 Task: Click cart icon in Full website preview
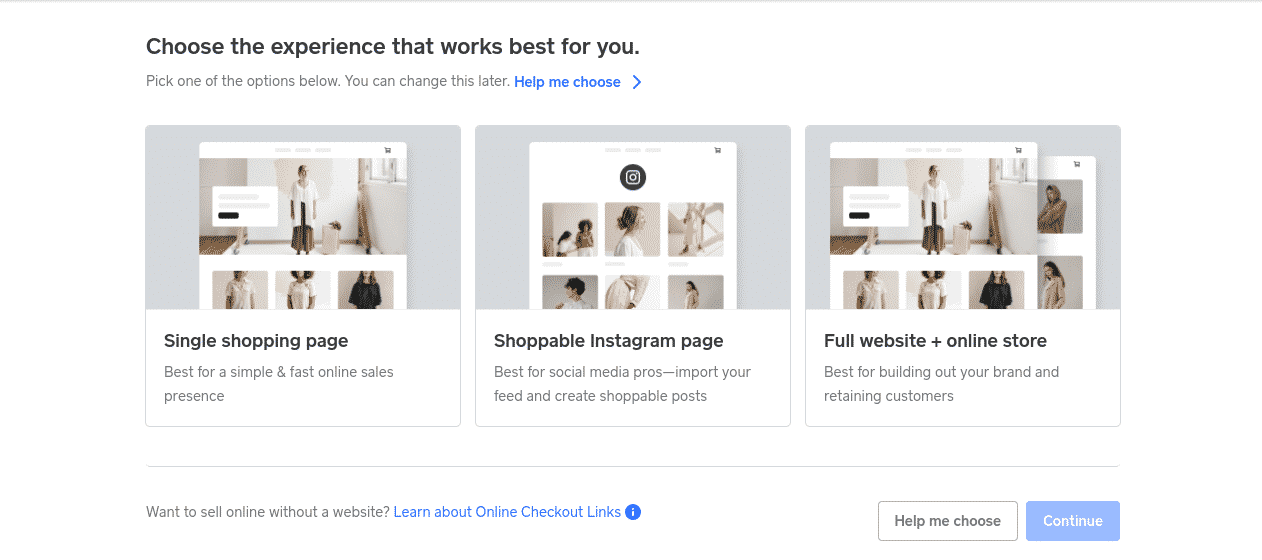click(x=1018, y=150)
